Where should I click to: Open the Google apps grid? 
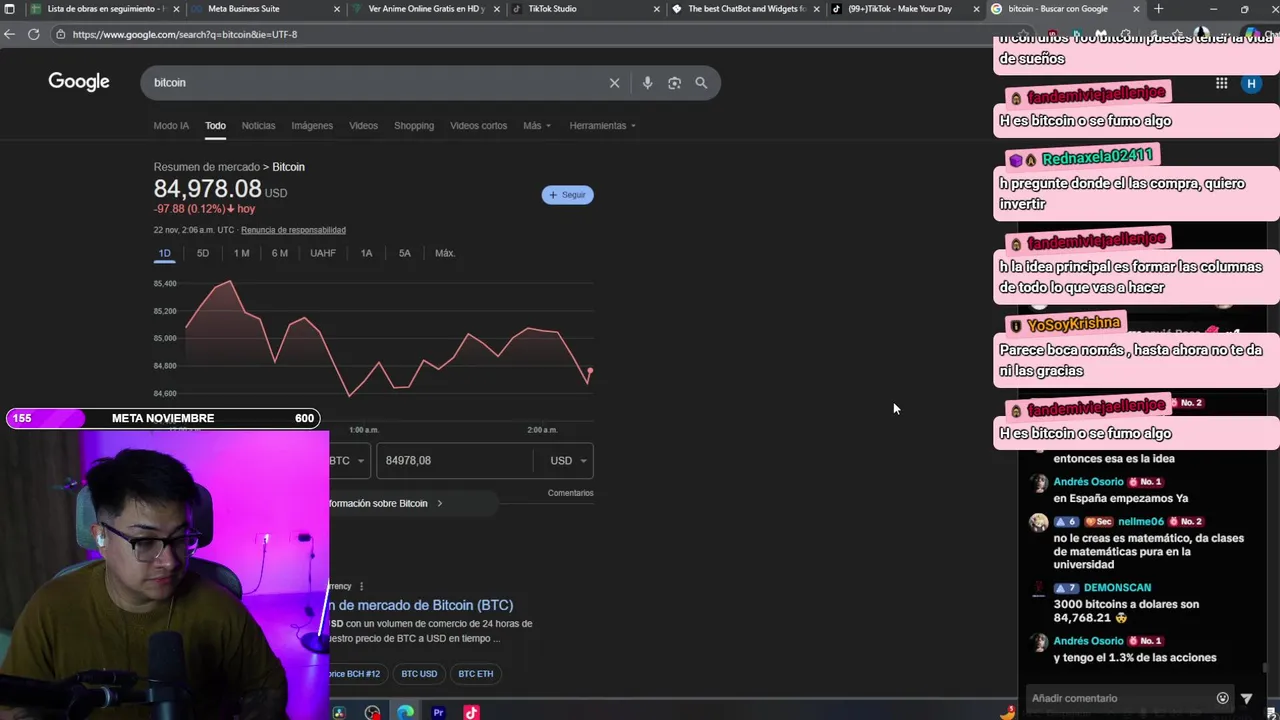(1222, 84)
